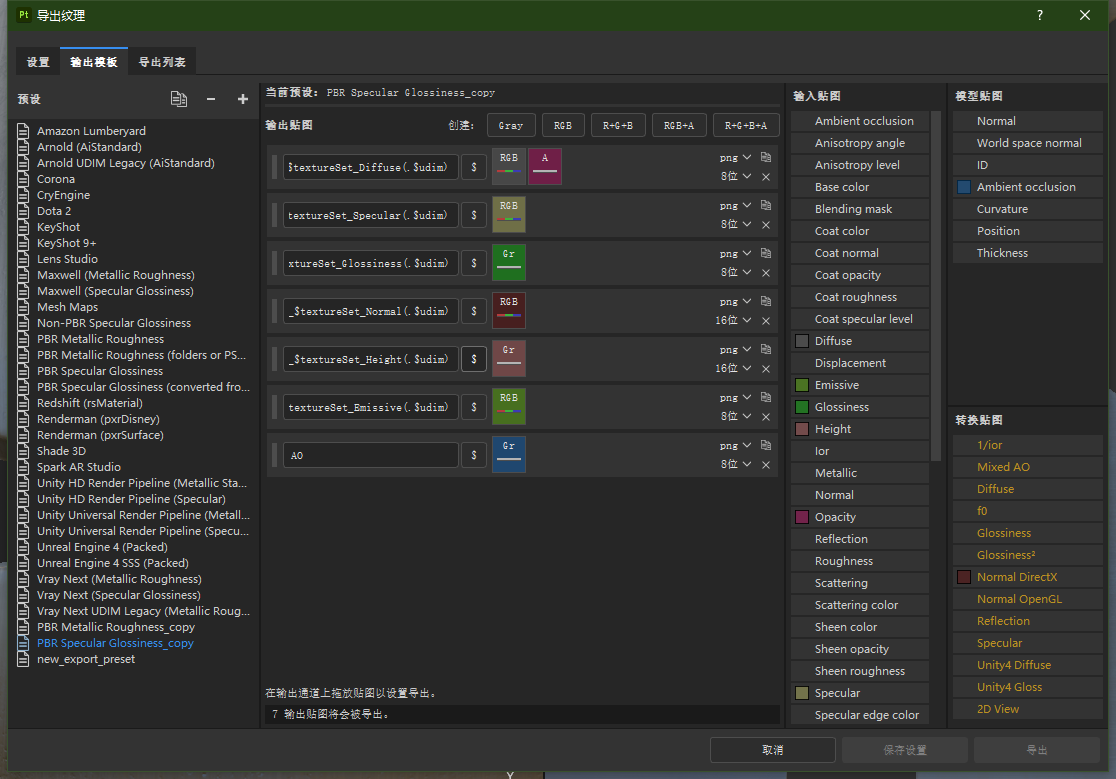Open 16-bit depth dropdown for Height row
Image resolution: width=1116 pixels, height=779 pixels.
(x=733, y=368)
